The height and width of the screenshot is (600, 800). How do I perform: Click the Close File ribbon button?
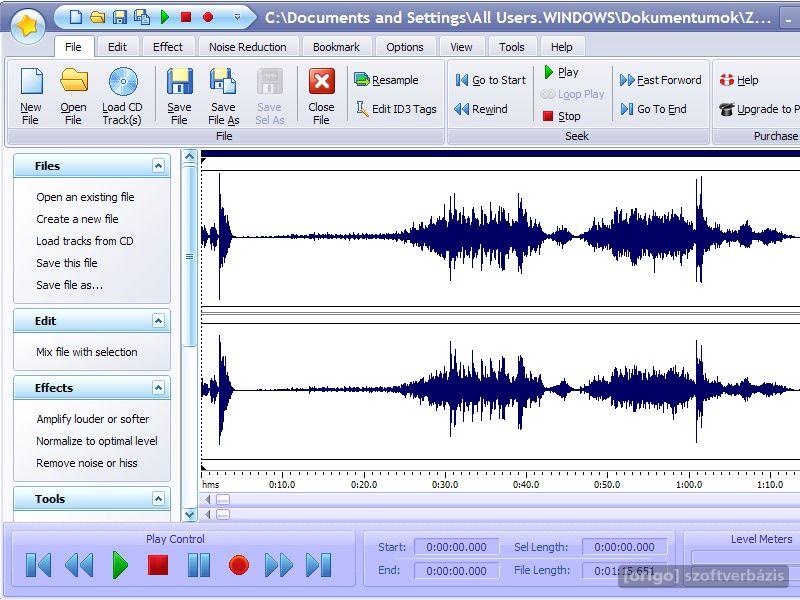tap(321, 96)
